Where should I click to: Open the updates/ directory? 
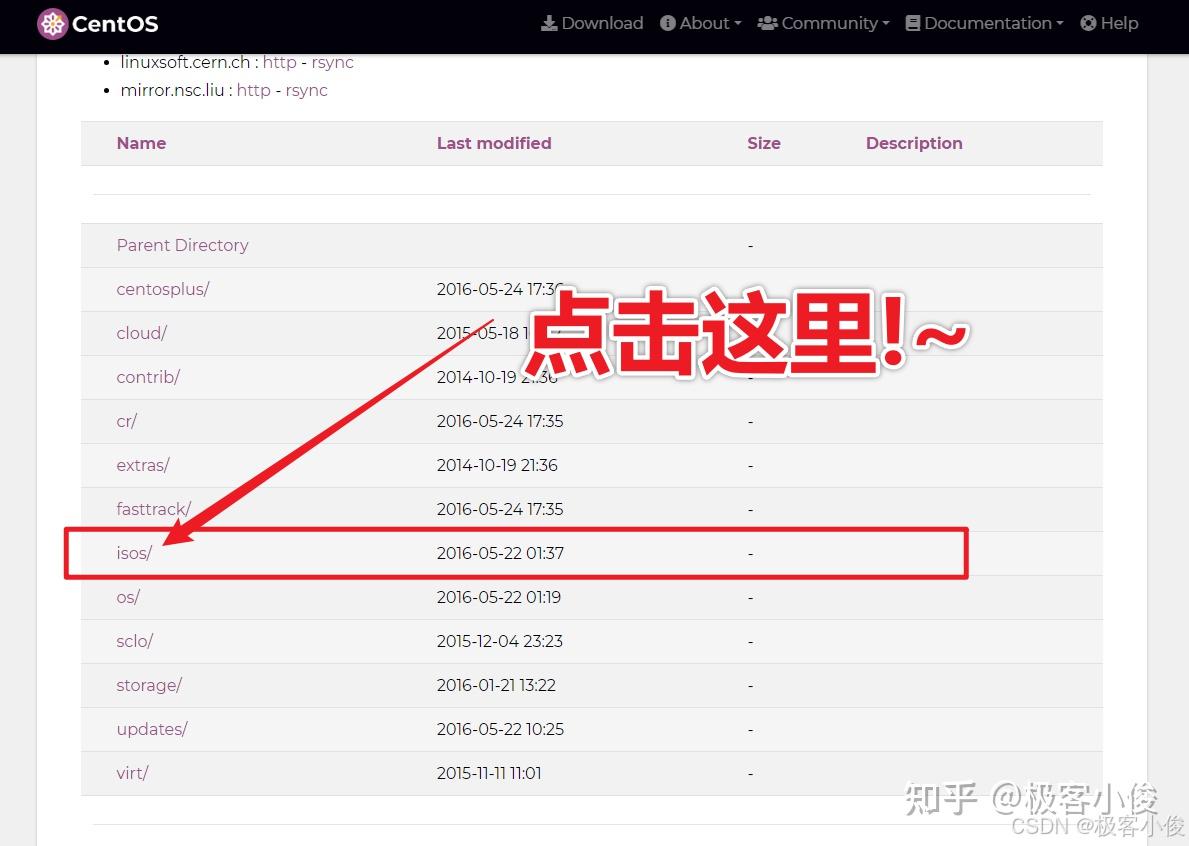tap(152, 729)
